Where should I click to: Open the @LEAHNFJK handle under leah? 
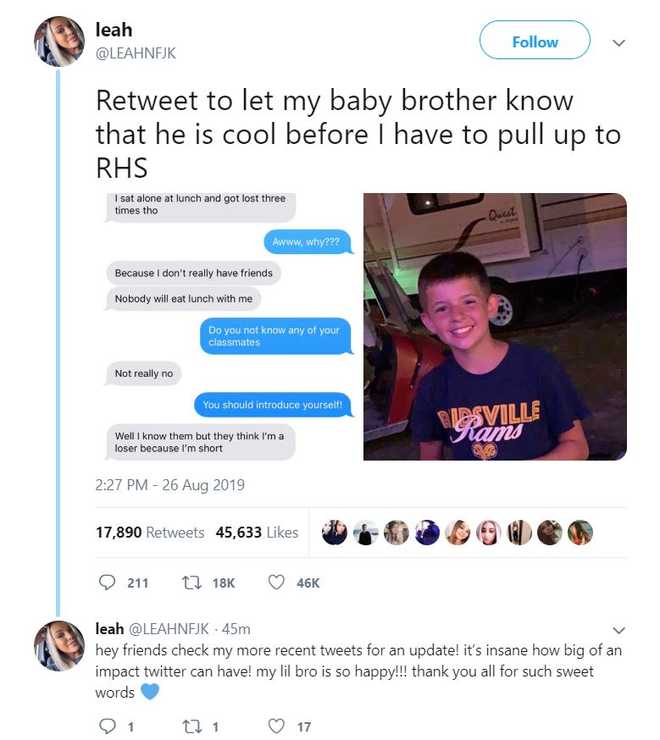[135, 53]
